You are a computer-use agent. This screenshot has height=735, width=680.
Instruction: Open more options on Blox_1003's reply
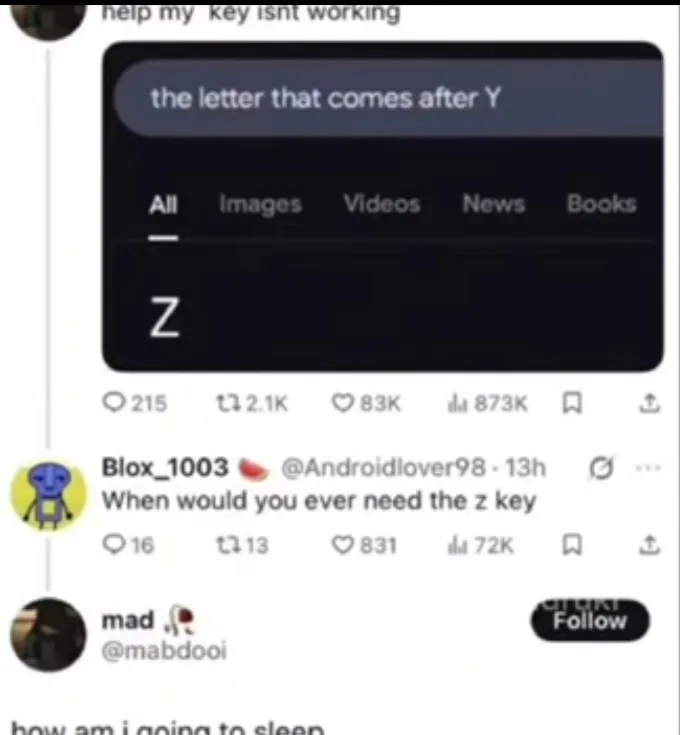pyautogui.click(x=648, y=467)
